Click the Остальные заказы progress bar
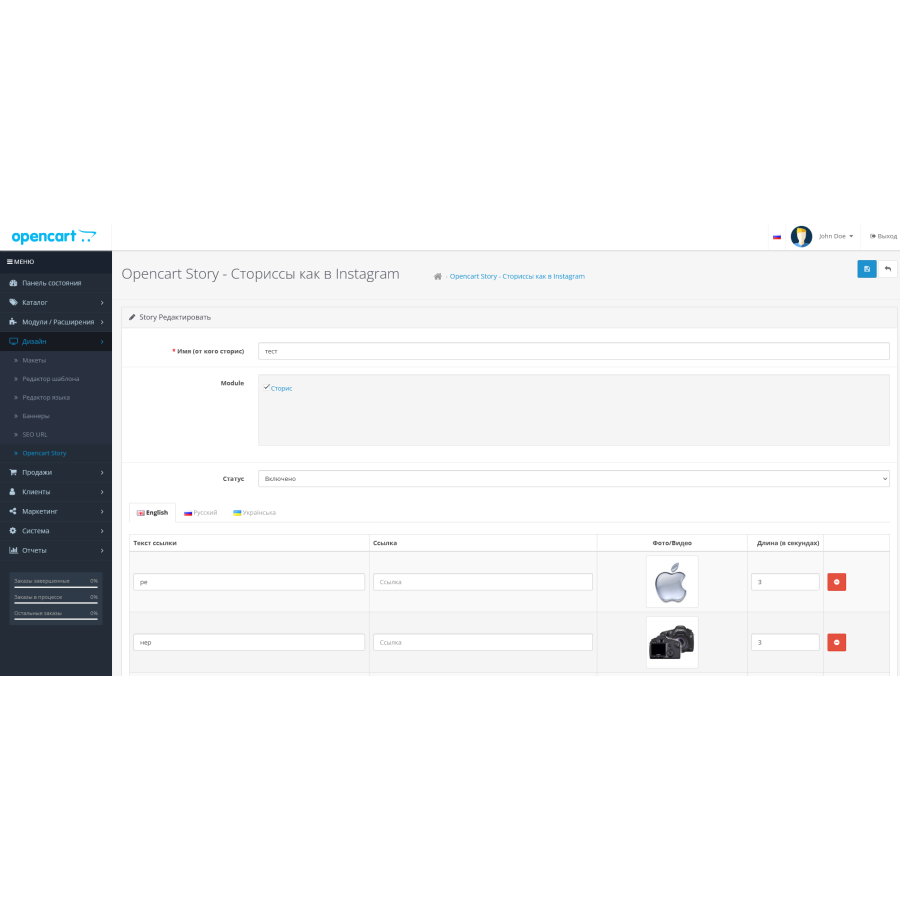Image resolution: width=900 pixels, height=900 pixels. [56, 619]
